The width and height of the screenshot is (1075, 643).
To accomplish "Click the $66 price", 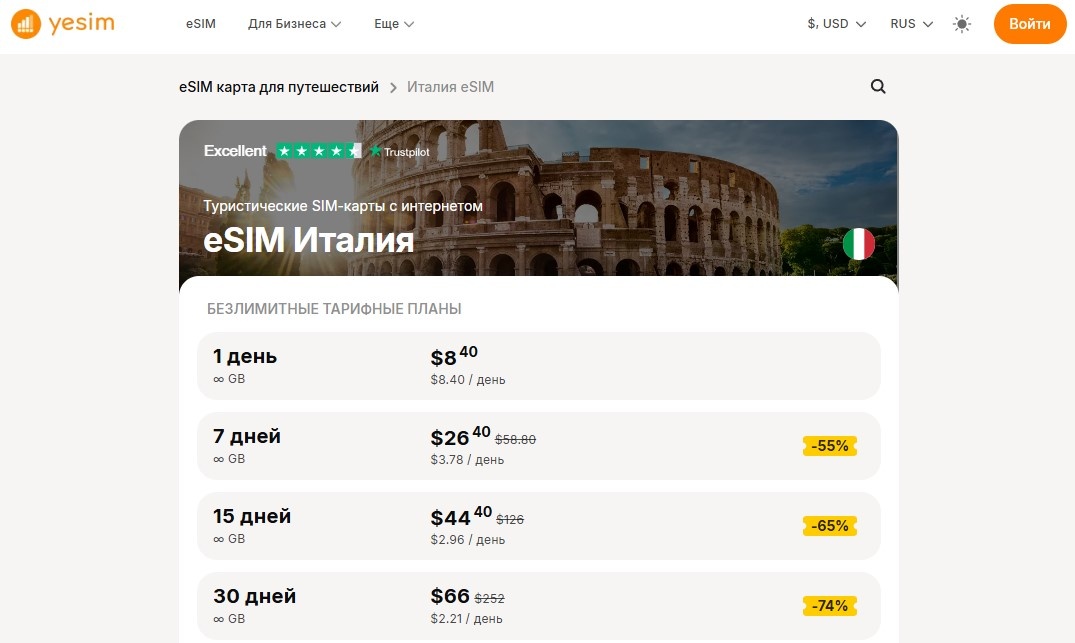I will (450, 596).
